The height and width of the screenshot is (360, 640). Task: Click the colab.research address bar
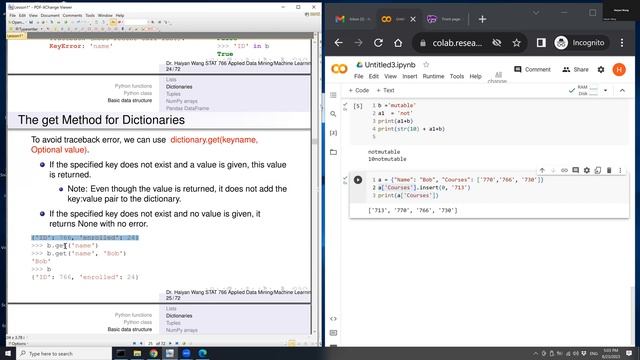click(x=457, y=43)
